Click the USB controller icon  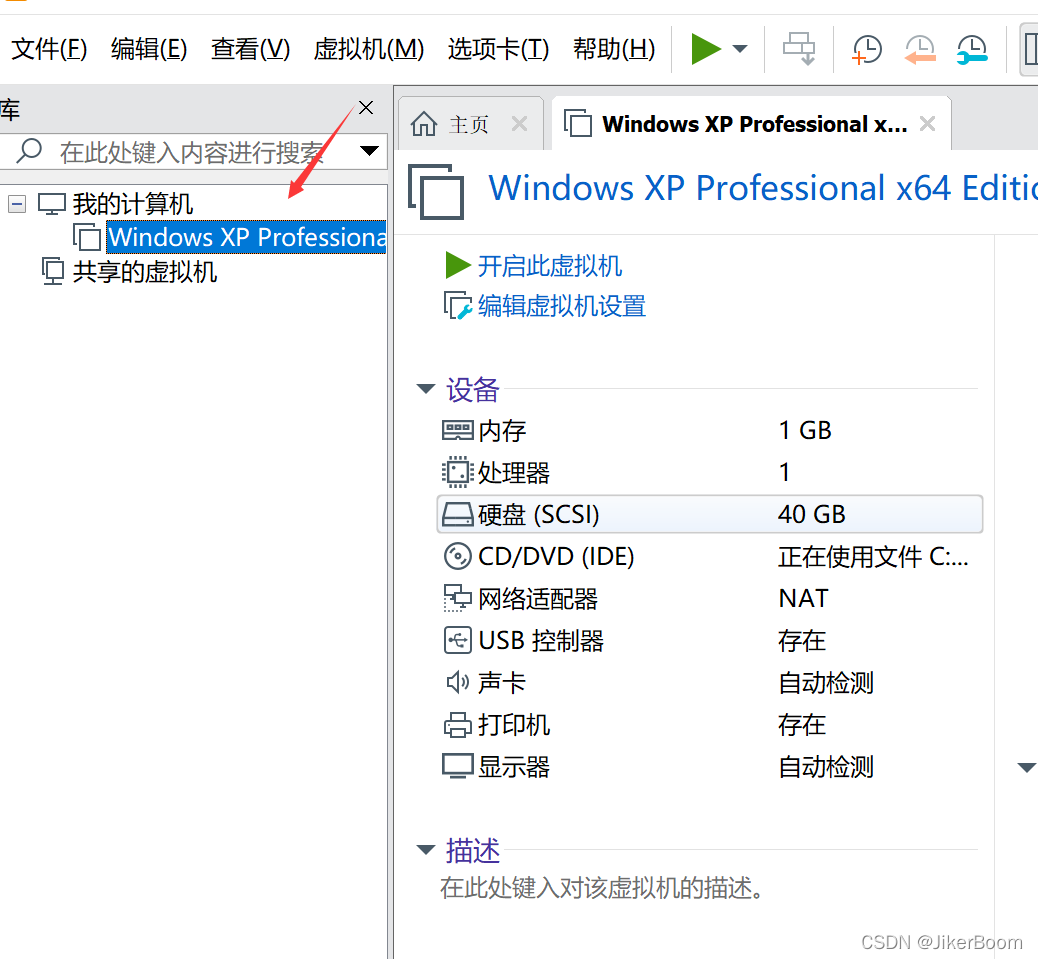coord(457,640)
